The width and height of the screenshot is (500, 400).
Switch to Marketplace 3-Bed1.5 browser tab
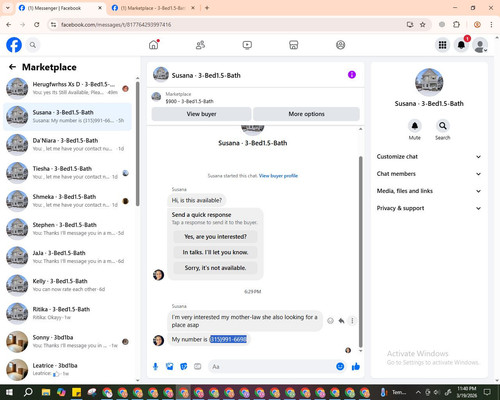click(153, 8)
